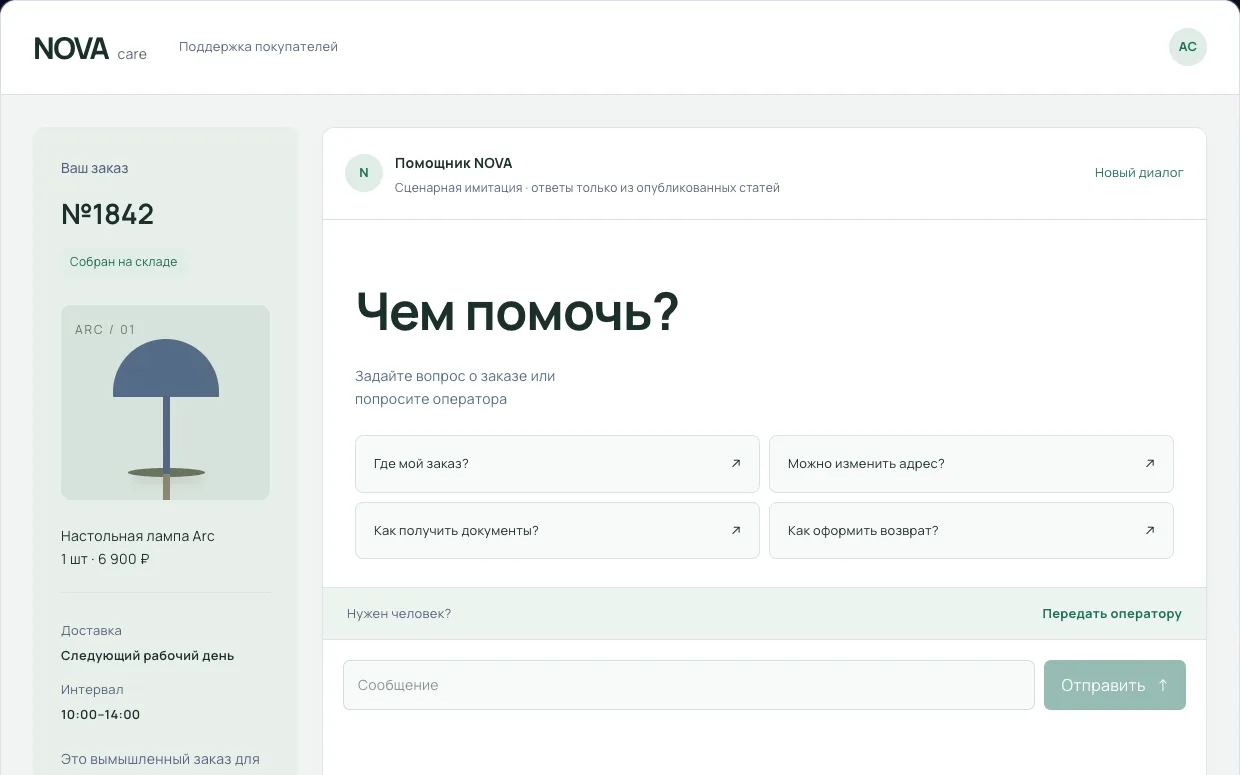
Task: Click the Arc lamp product thumbnail
Action: (165, 402)
